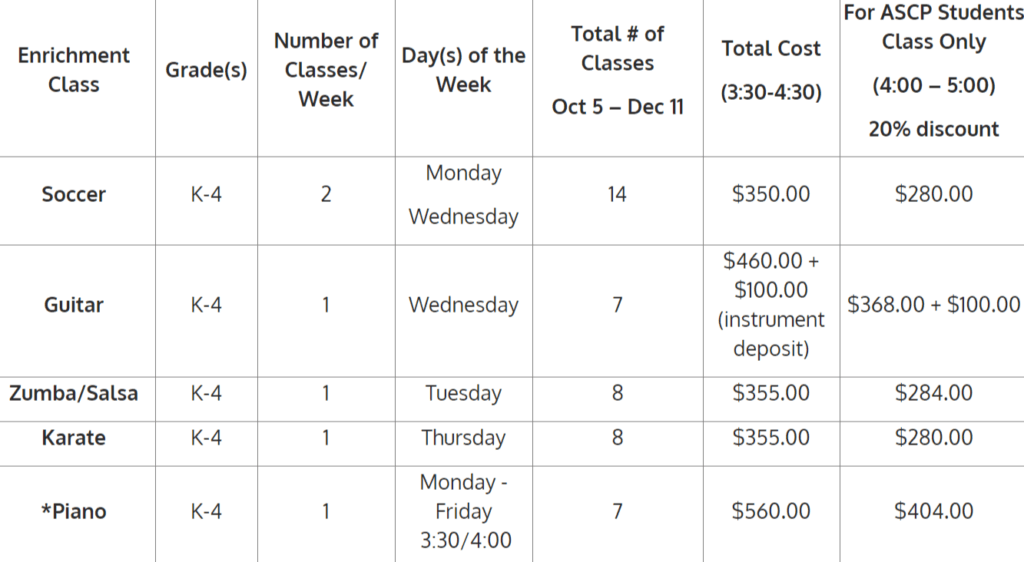The image size is (1024, 562).
Task: Click the Soccer total classes number 14
Action: (617, 195)
